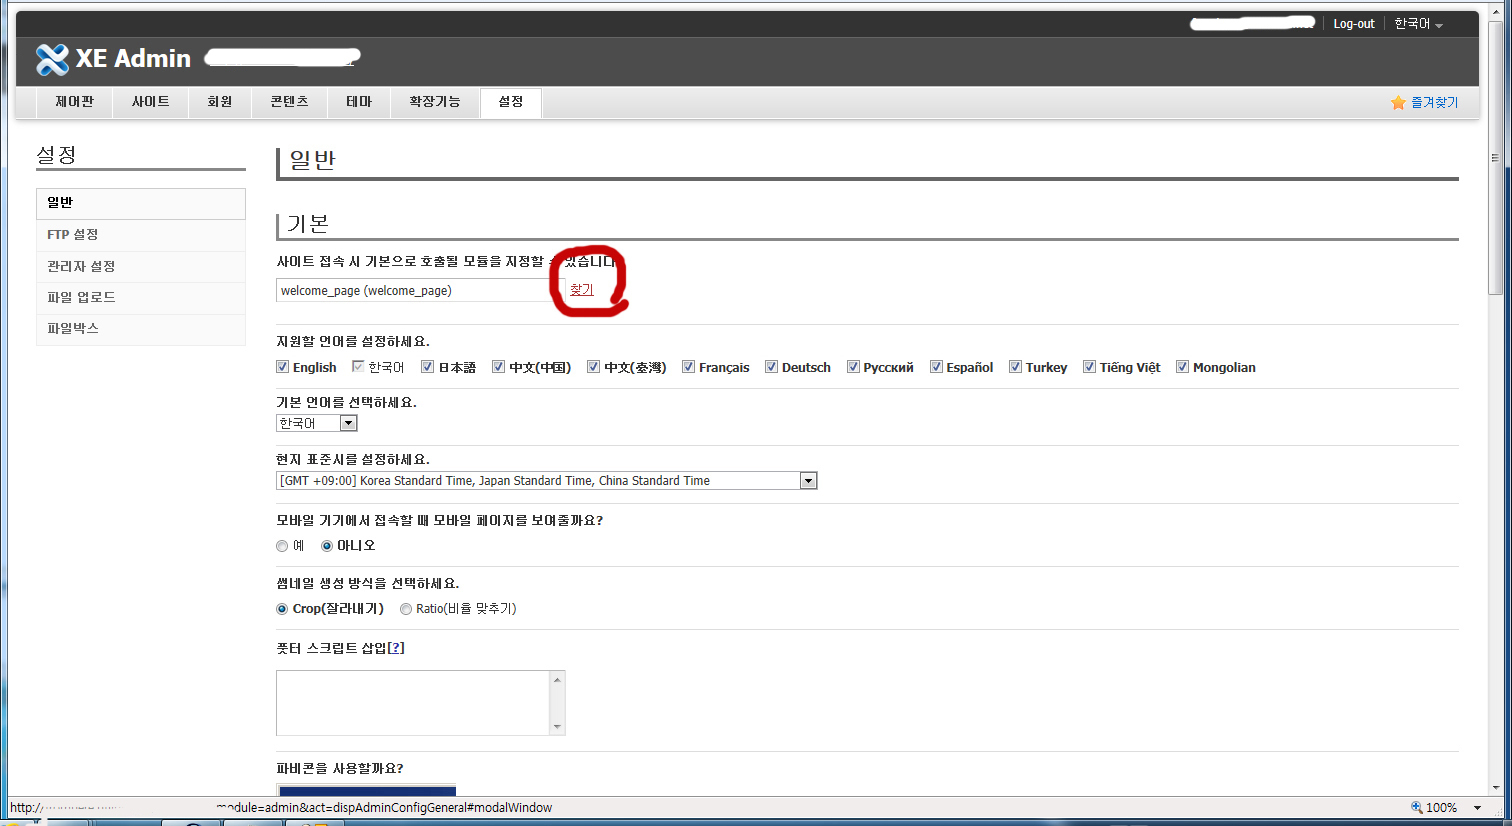Open 파일박스 in the sidebar

pyautogui.click(x=73, y=328)
